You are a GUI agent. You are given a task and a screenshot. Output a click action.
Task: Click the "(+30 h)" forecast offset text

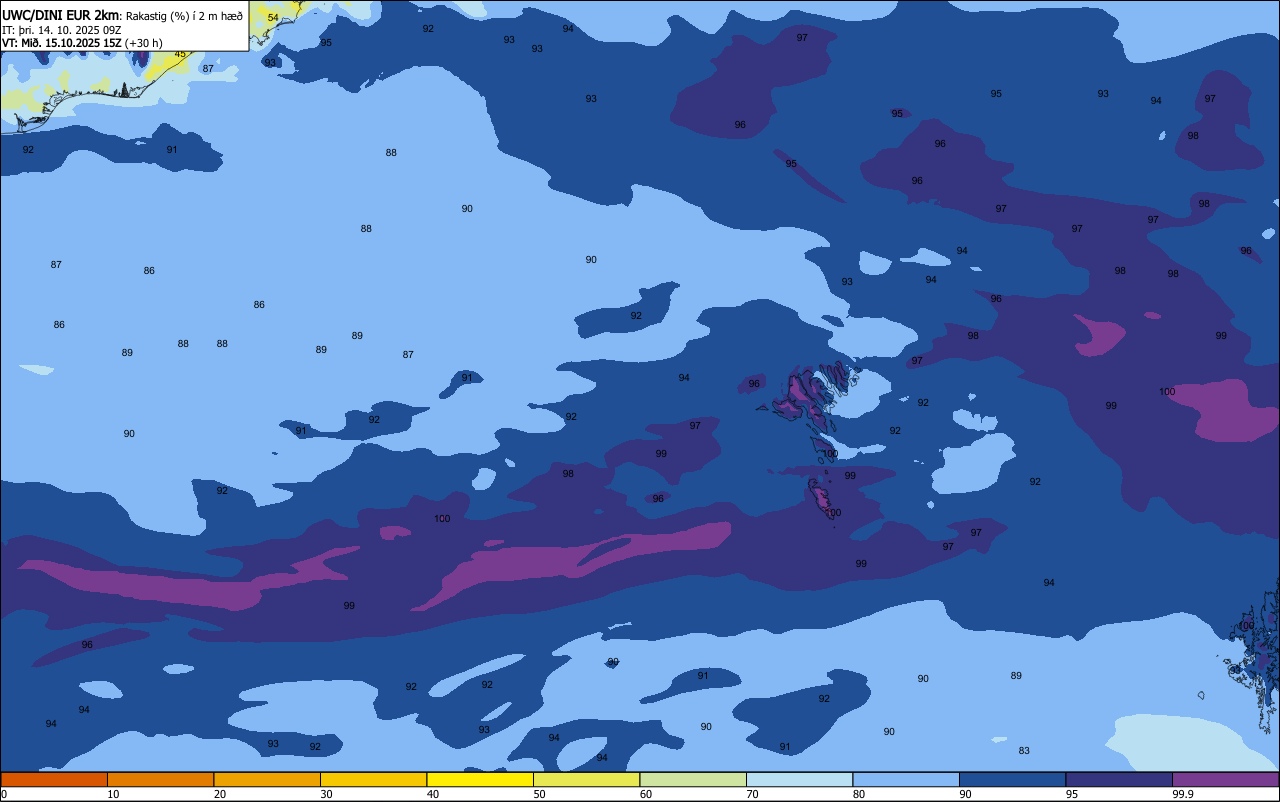(144, 43)
